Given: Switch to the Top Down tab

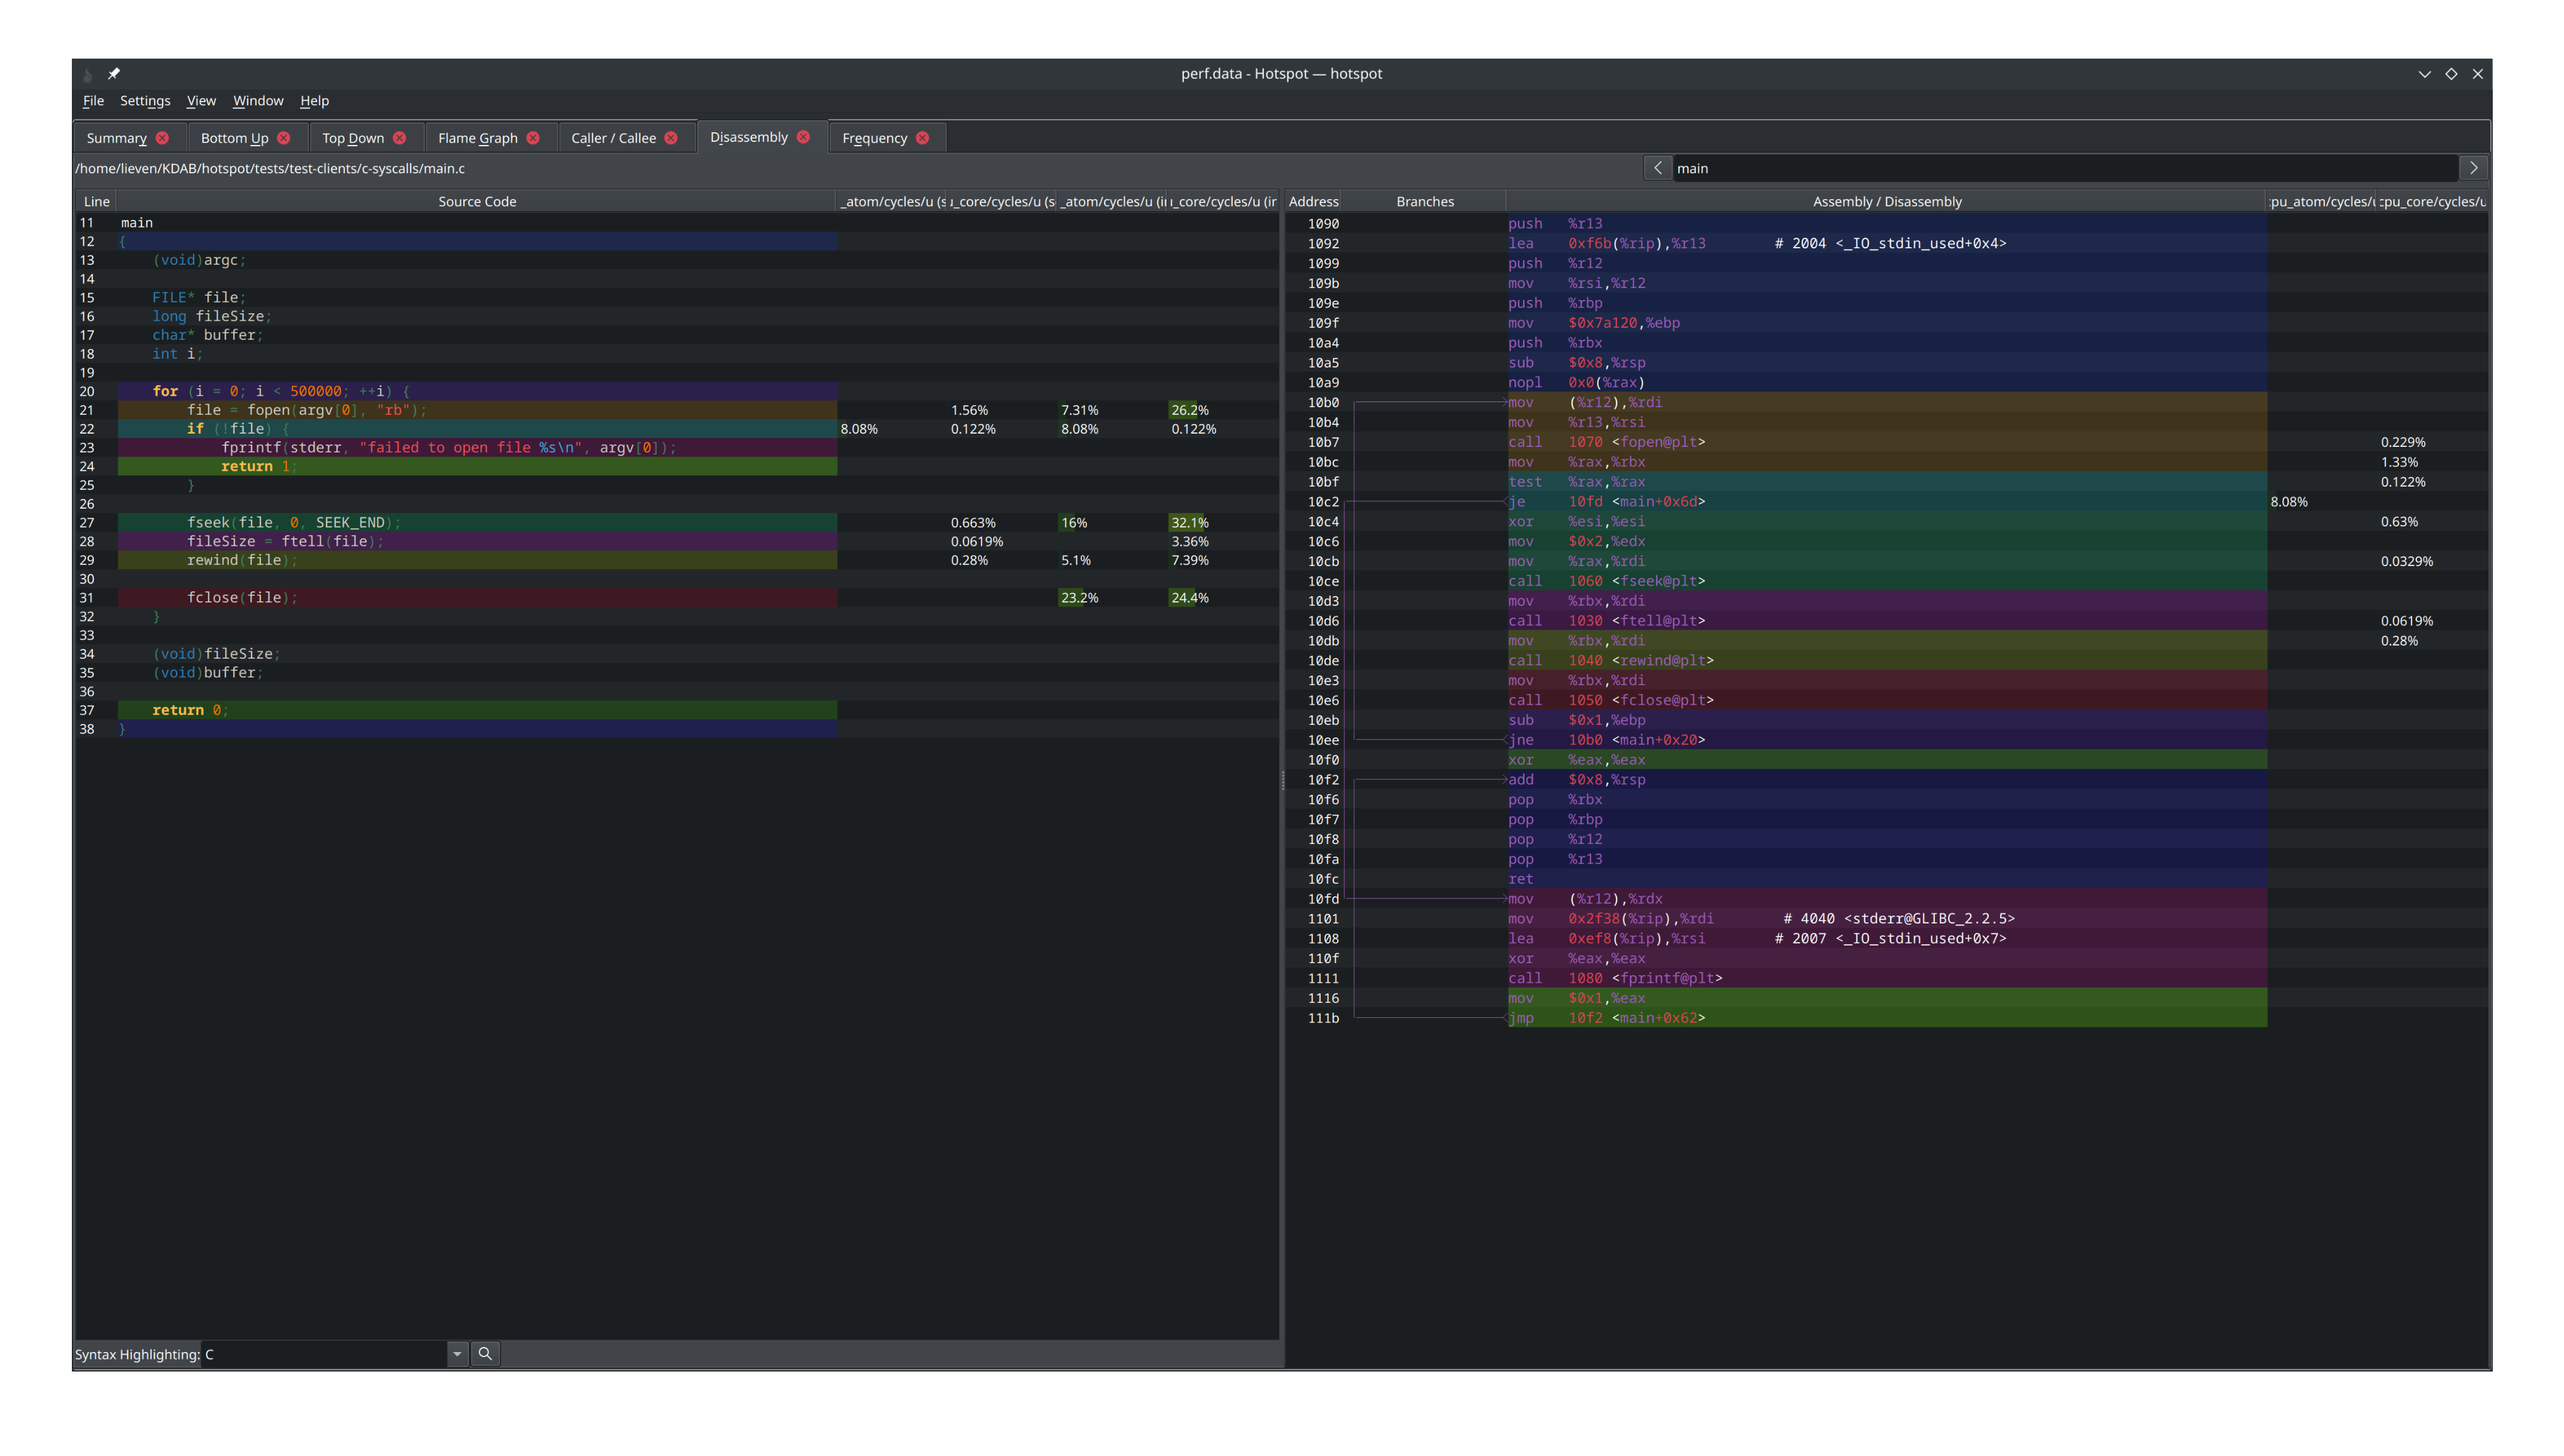Looking at the screenshot, I should tap(353, 137).
